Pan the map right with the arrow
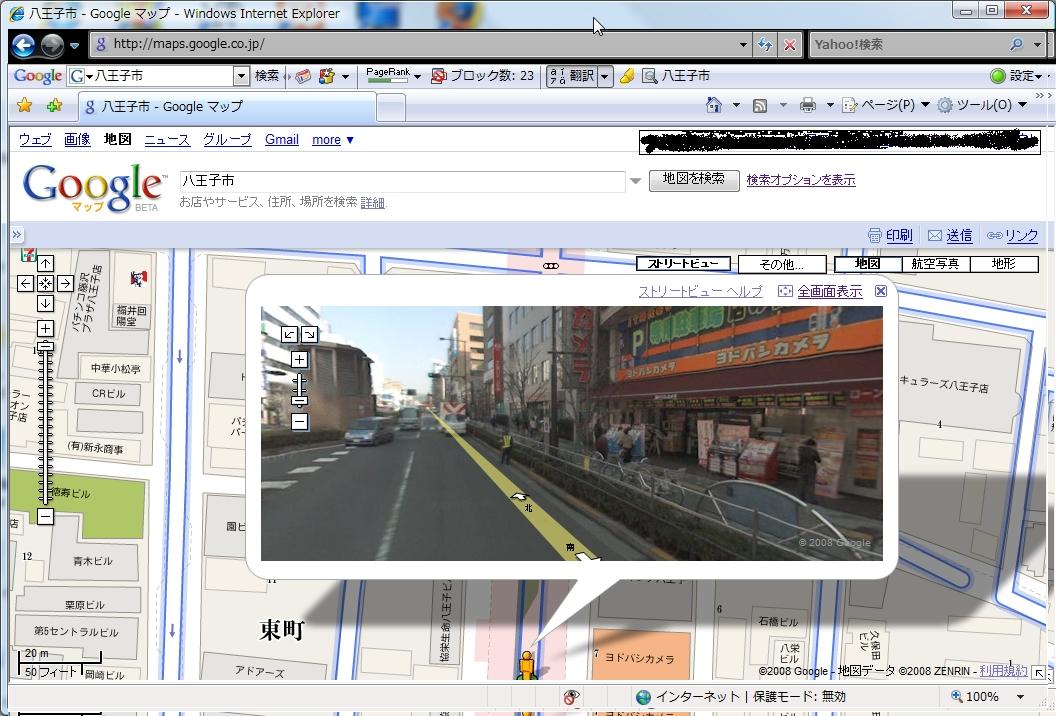The image size is (1056, 716). pyautogui.click(x=65, y=283)
